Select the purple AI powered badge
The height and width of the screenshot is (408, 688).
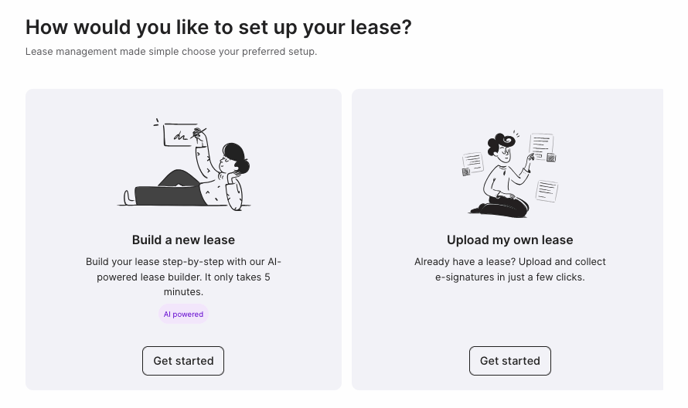(x=183, y=314)
